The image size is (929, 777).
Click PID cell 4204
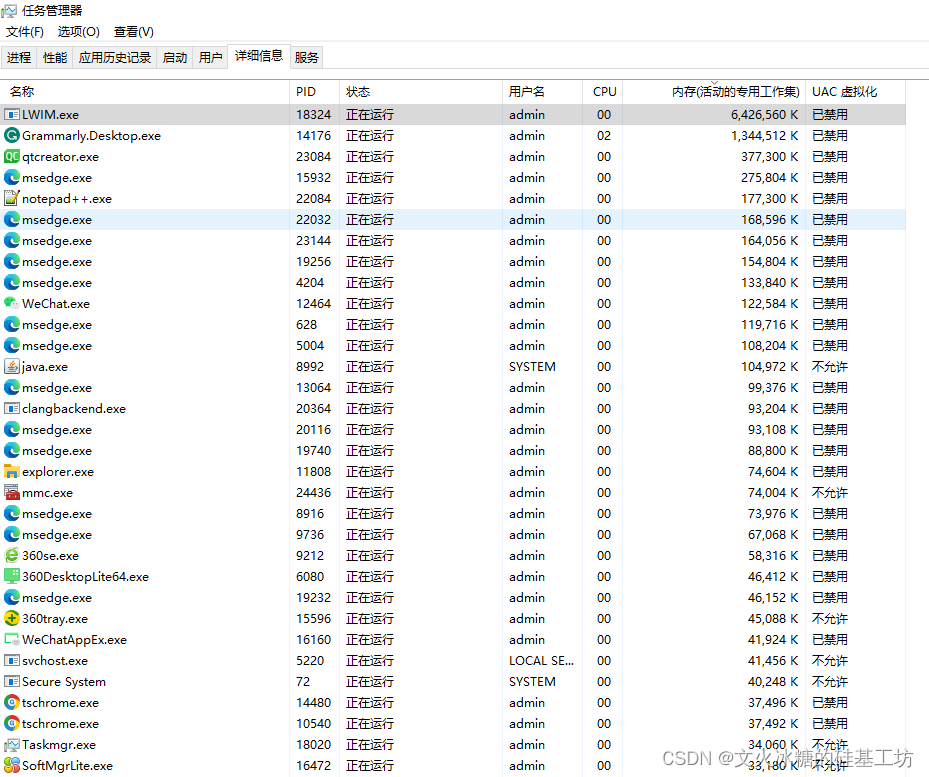click(310, 283)
